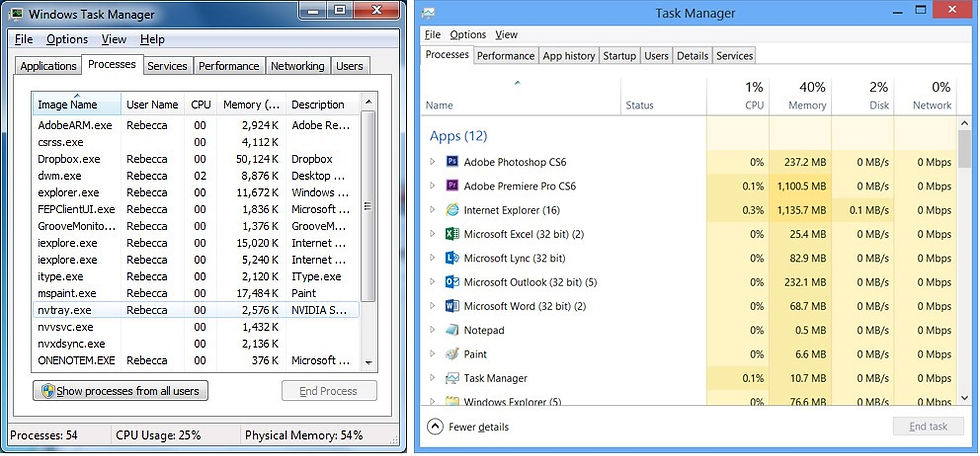The height and width of the screenshot is (456, 980).
Task: Click the Task Manager row icon
Action: point(453,378)
